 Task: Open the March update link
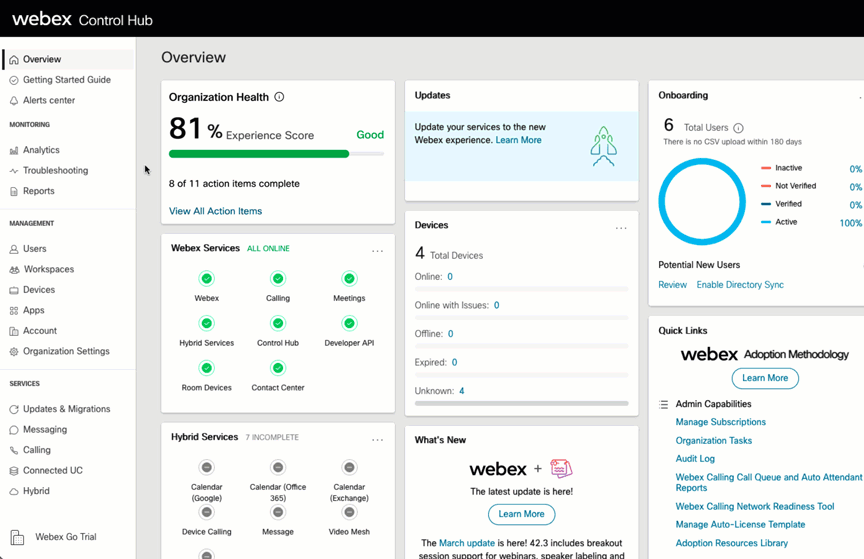pos(467,543)
